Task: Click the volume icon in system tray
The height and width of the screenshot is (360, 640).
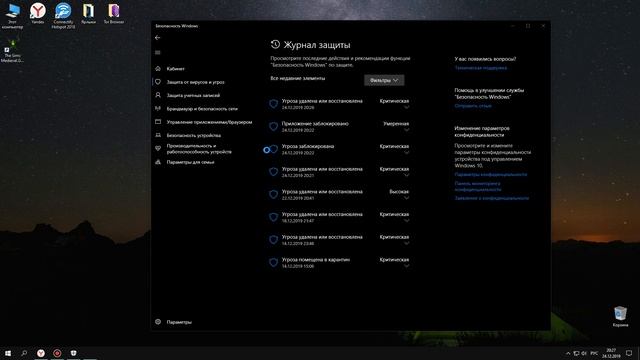Action: [584, 353]
